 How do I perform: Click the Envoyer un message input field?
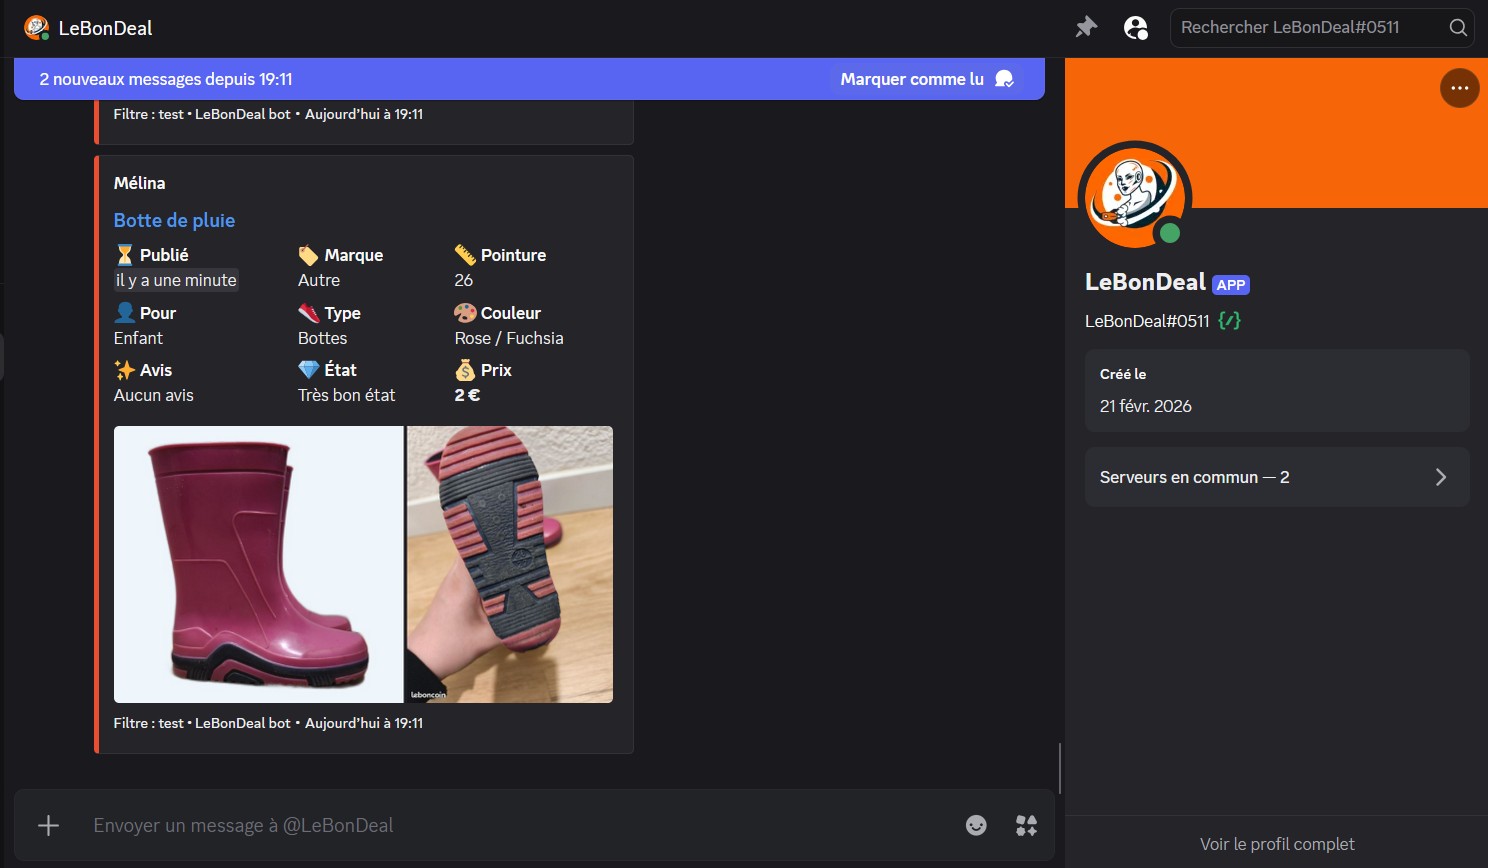click(x=400, y=825)
